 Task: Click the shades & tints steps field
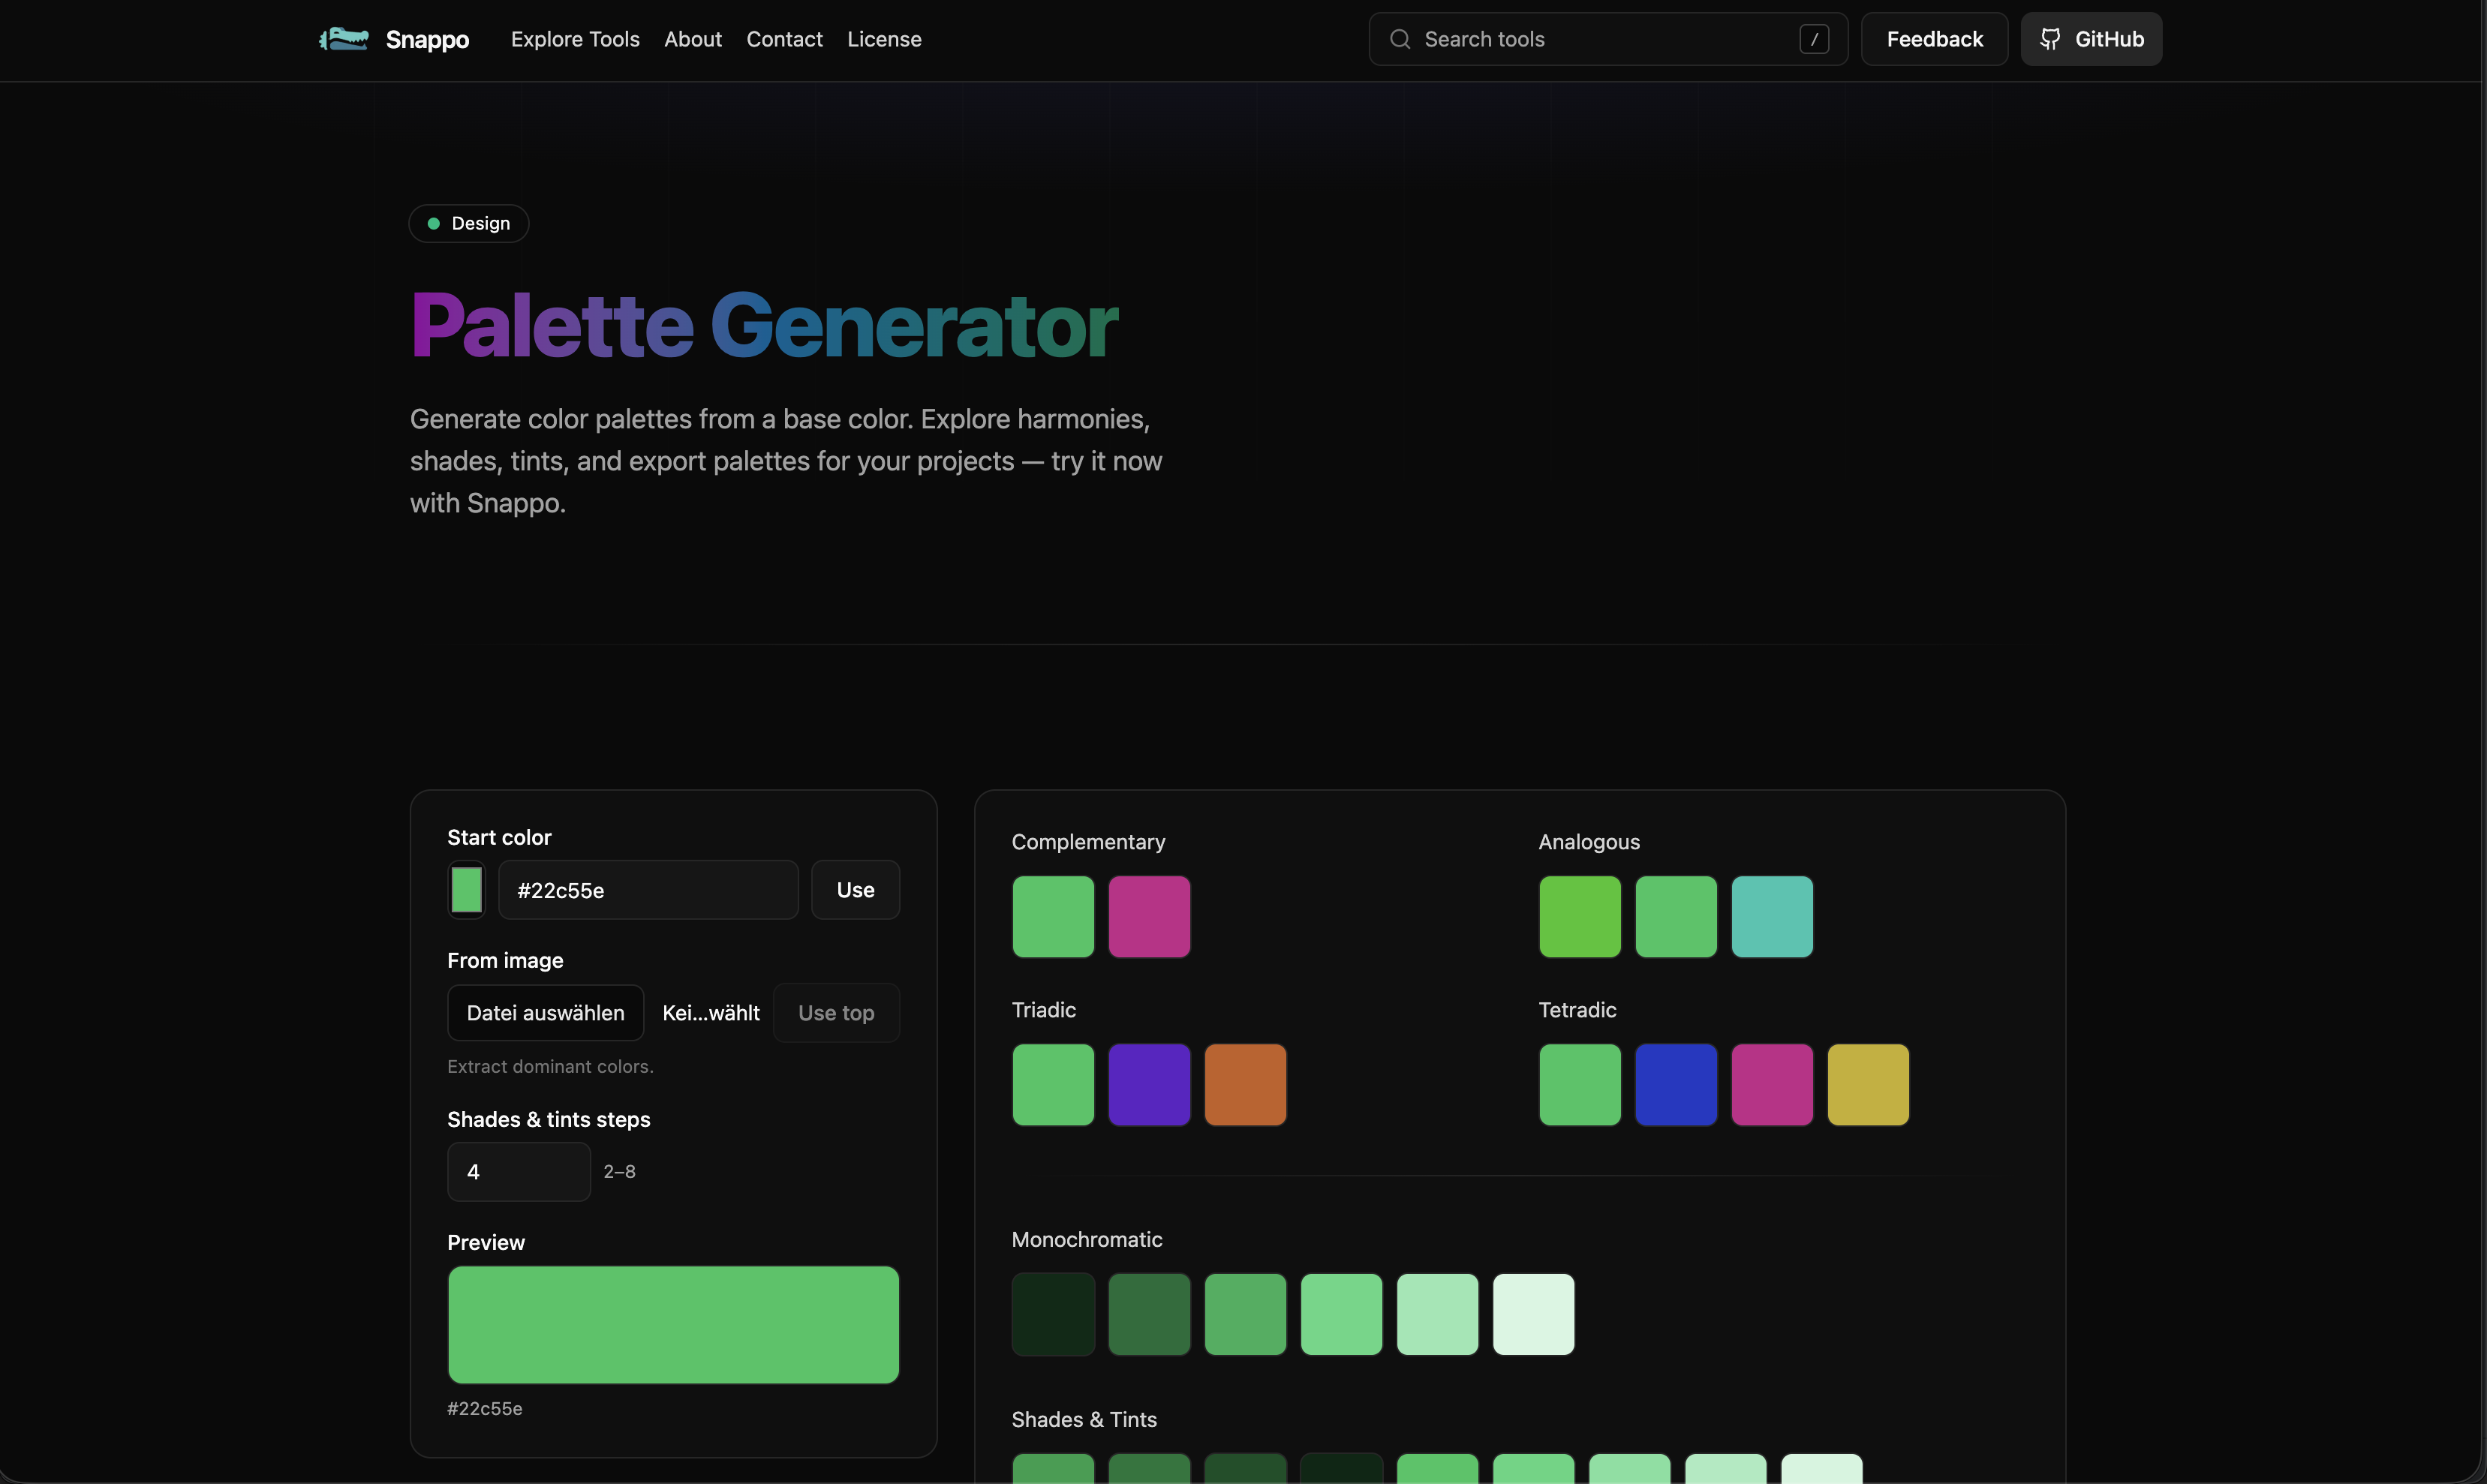click(518, 1171)
